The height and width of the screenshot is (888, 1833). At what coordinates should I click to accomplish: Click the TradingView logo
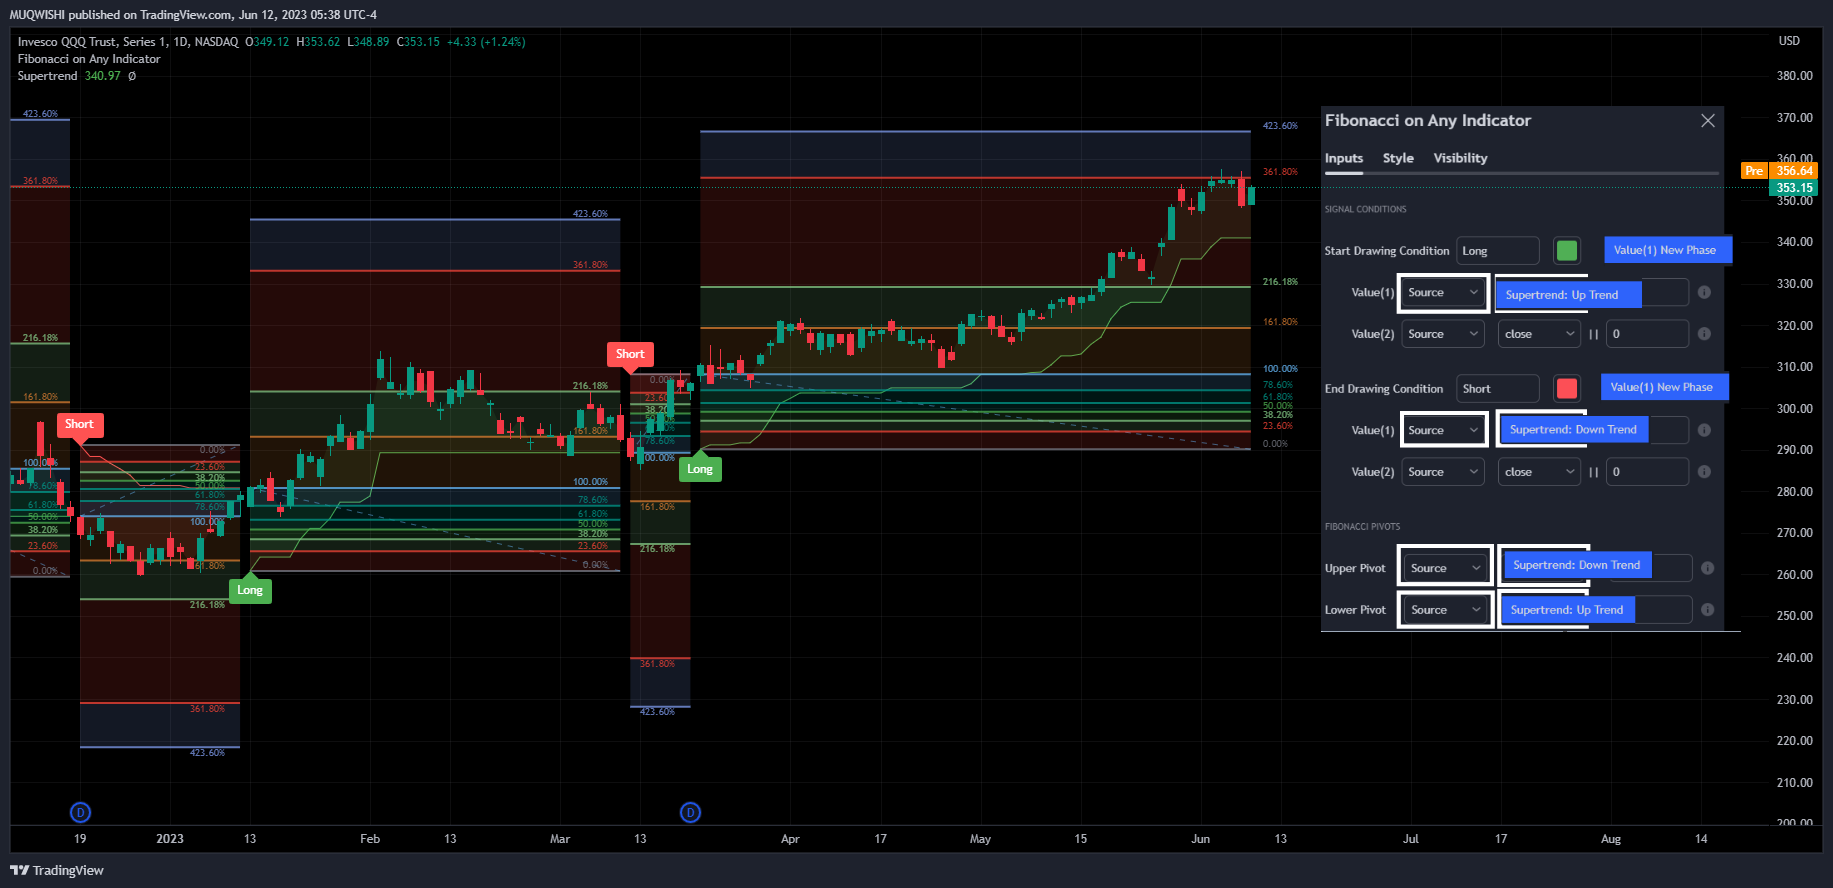tap(57, 870)
